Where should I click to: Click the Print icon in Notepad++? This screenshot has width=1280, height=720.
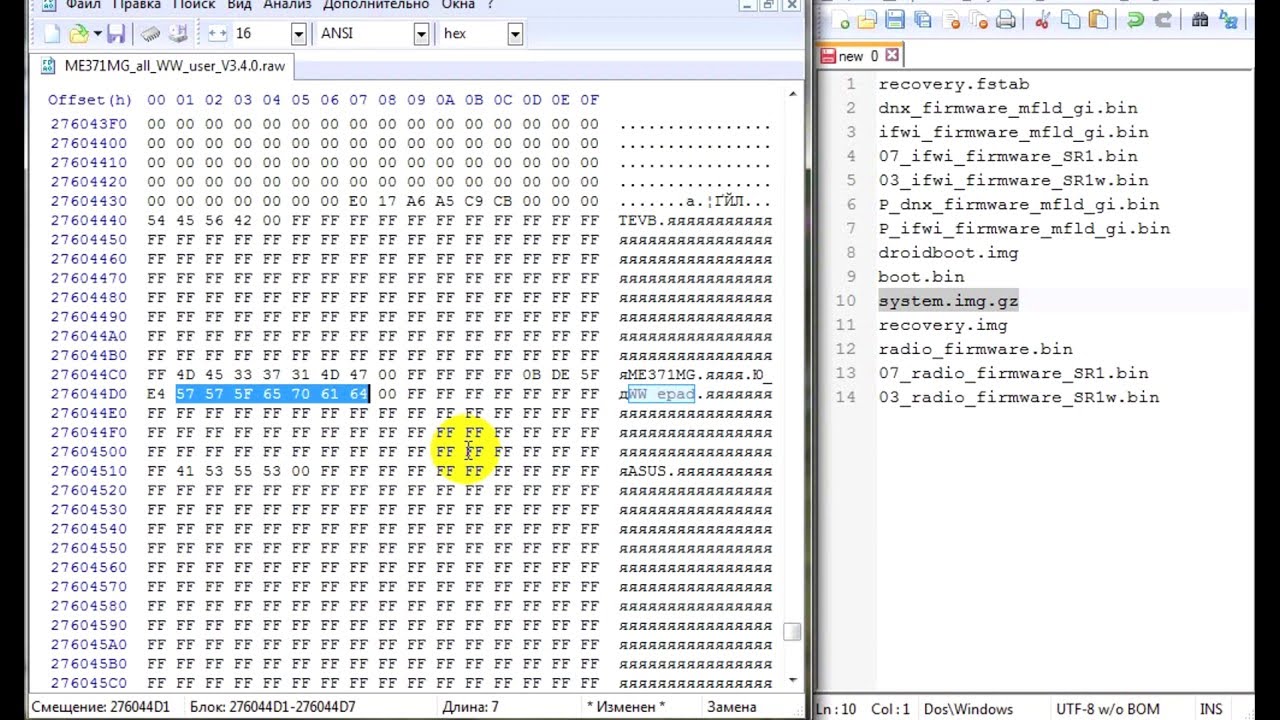point(1006,20)
